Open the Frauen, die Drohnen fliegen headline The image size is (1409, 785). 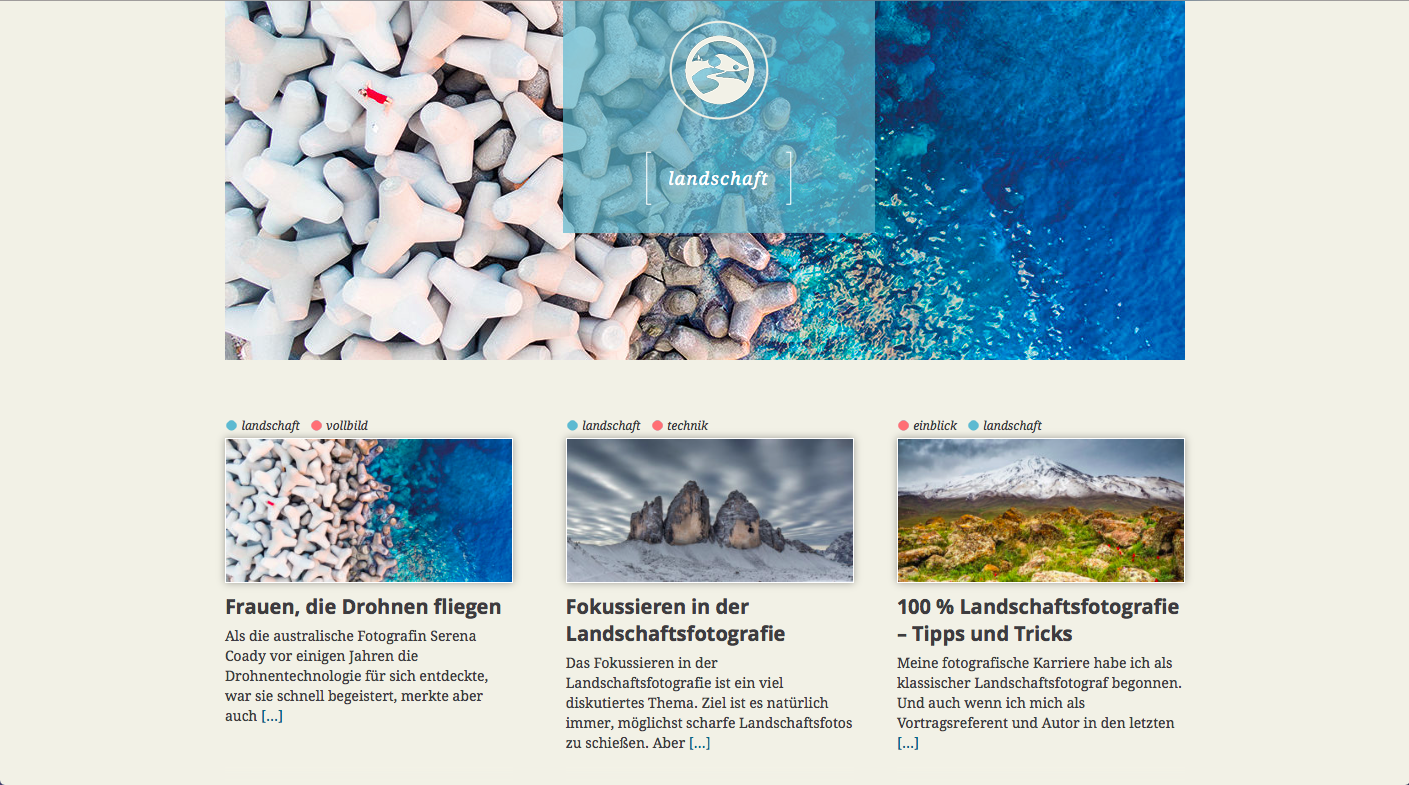pos(363,607)
